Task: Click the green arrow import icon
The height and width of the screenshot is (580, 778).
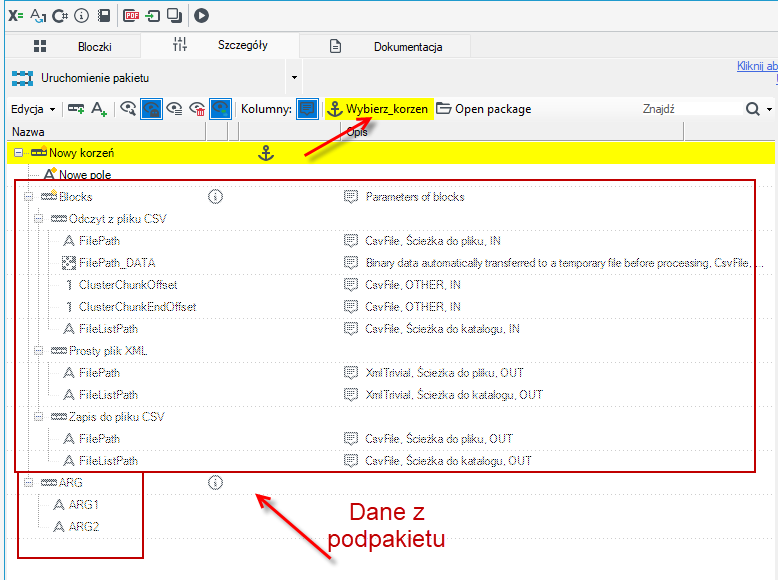Action: point(152,16)
